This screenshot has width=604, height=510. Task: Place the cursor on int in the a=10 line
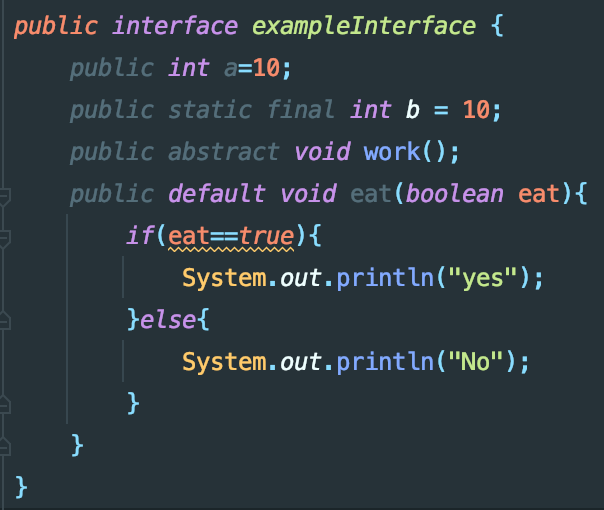189,68
